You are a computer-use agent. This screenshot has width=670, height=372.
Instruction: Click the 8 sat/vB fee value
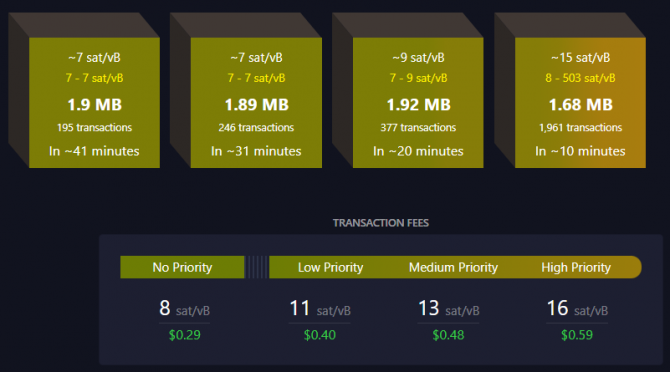pyautogui.click(x=184, y=308)
